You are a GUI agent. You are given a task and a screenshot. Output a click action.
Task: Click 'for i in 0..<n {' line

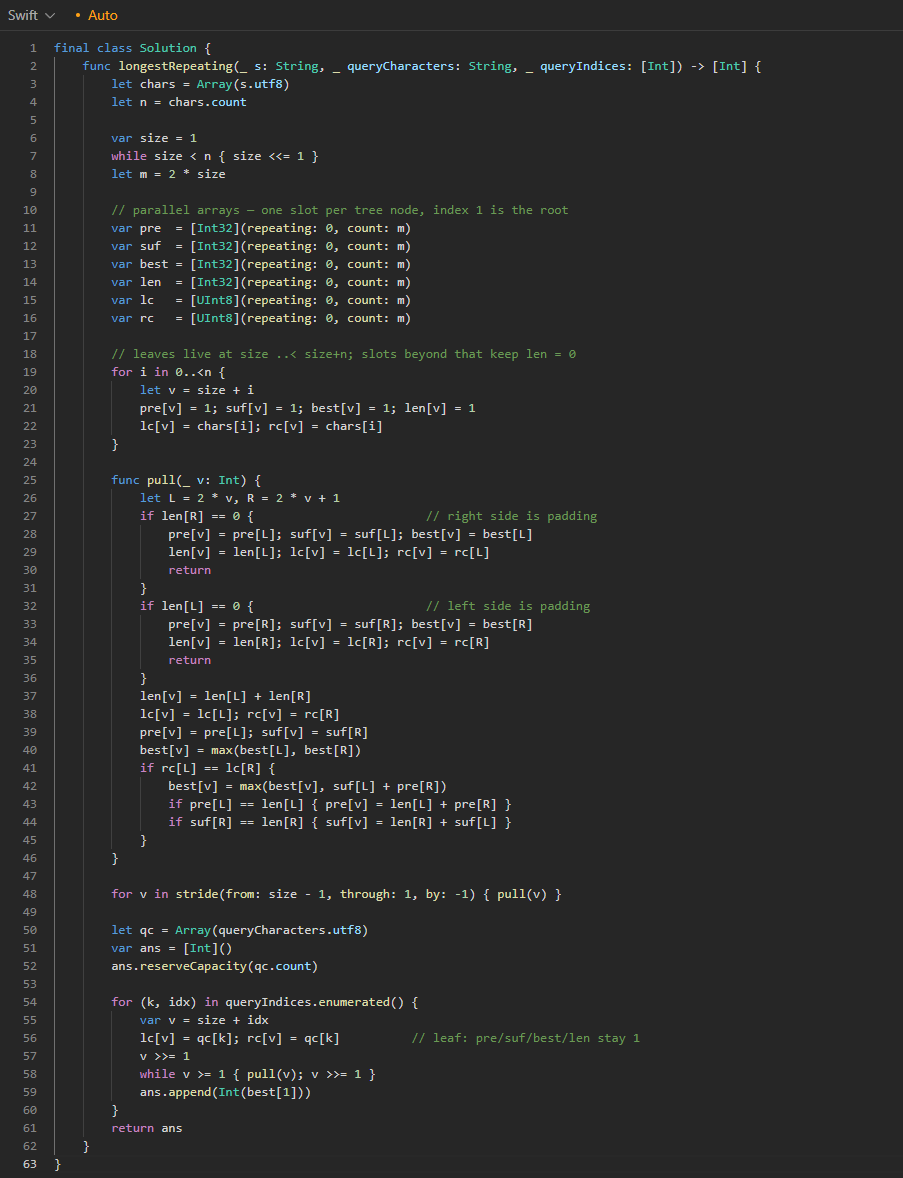(168, 372)
